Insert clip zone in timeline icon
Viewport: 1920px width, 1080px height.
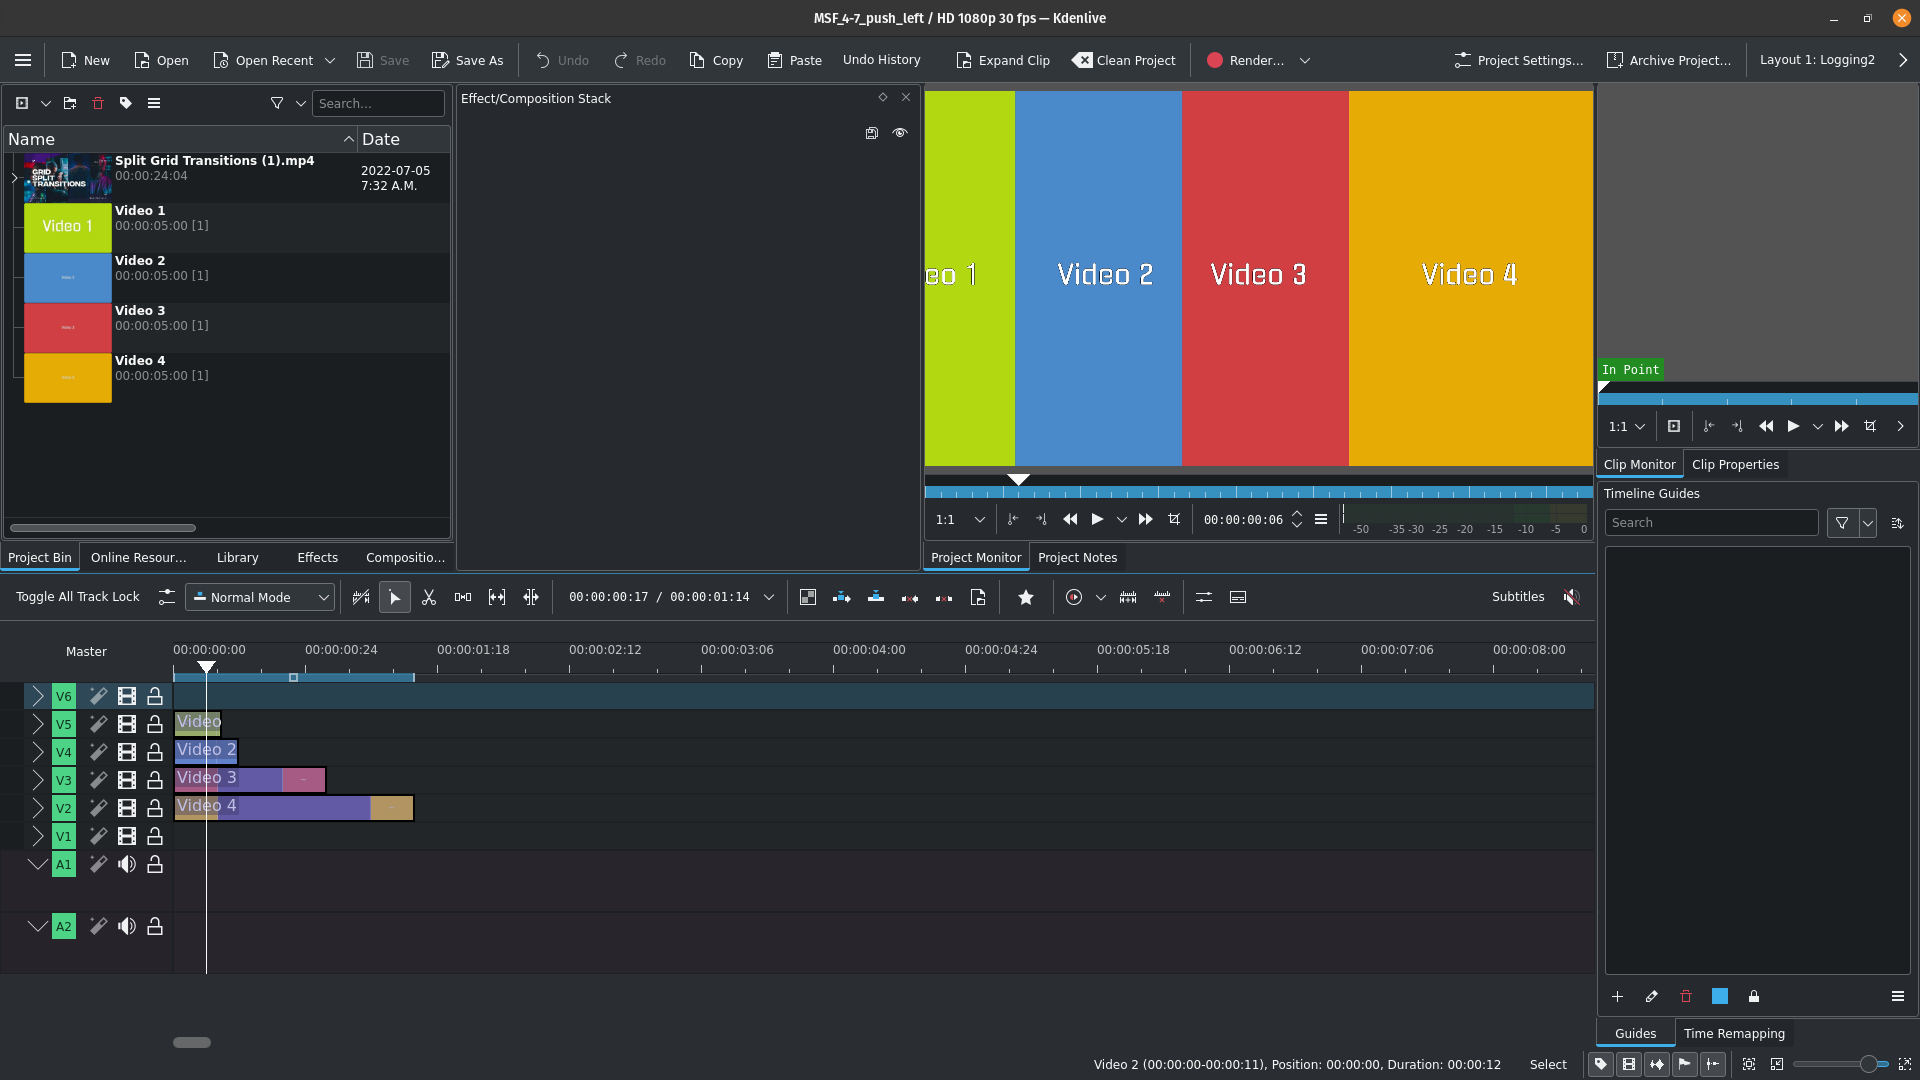click(842, 597)
